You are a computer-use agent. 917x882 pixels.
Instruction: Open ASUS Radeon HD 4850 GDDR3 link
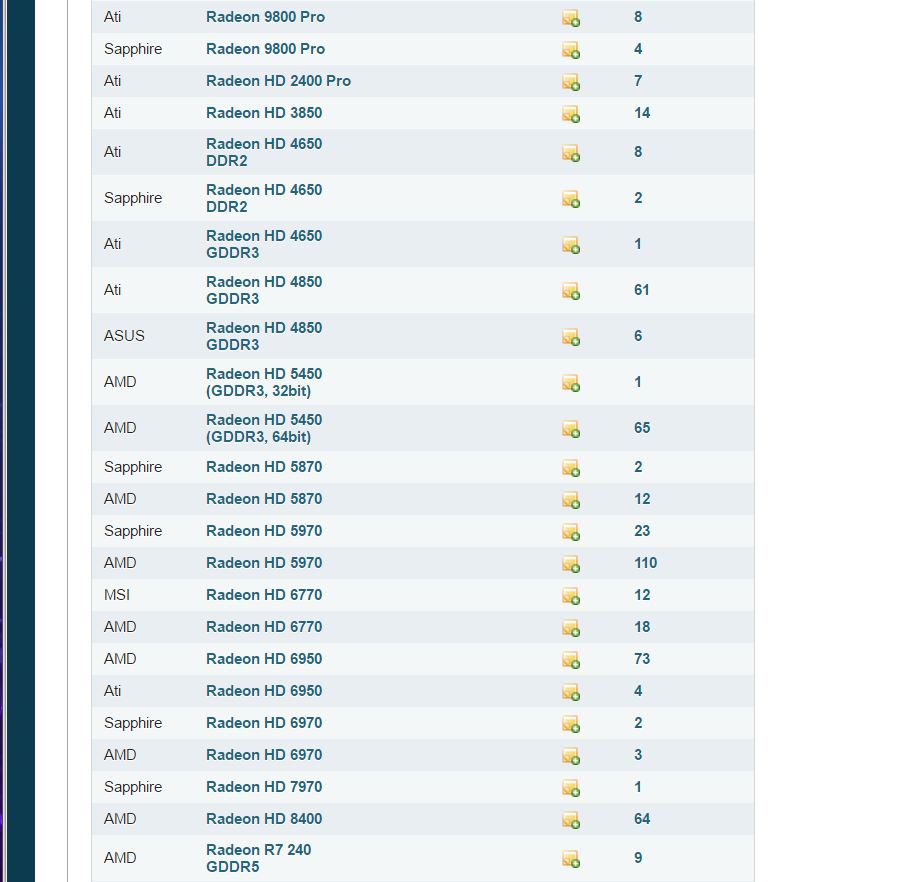pyautogui.click(x=264, y=336)
